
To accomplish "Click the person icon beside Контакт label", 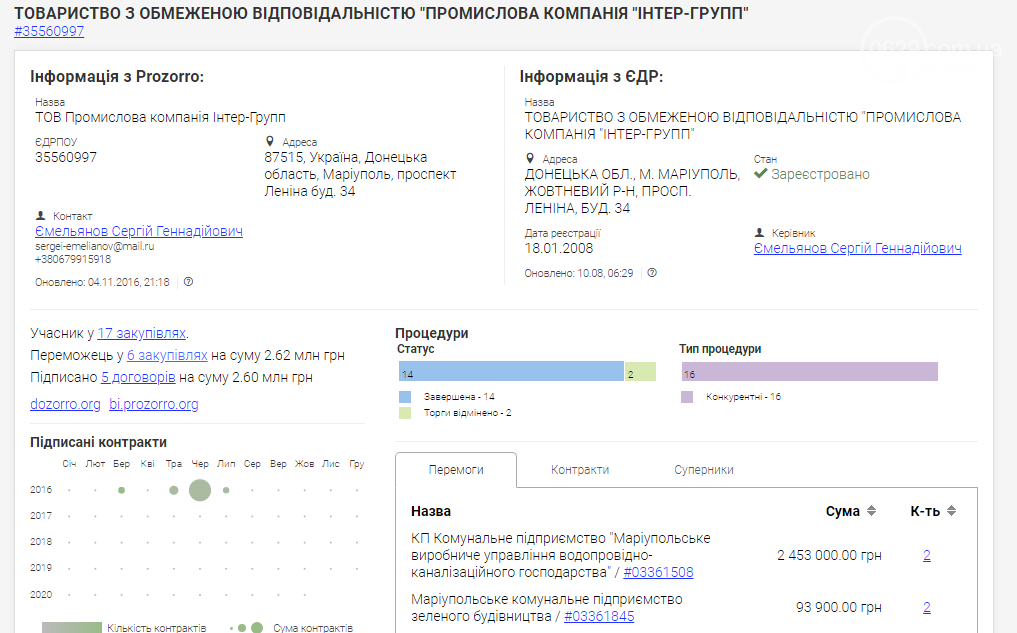I will 40,215.
